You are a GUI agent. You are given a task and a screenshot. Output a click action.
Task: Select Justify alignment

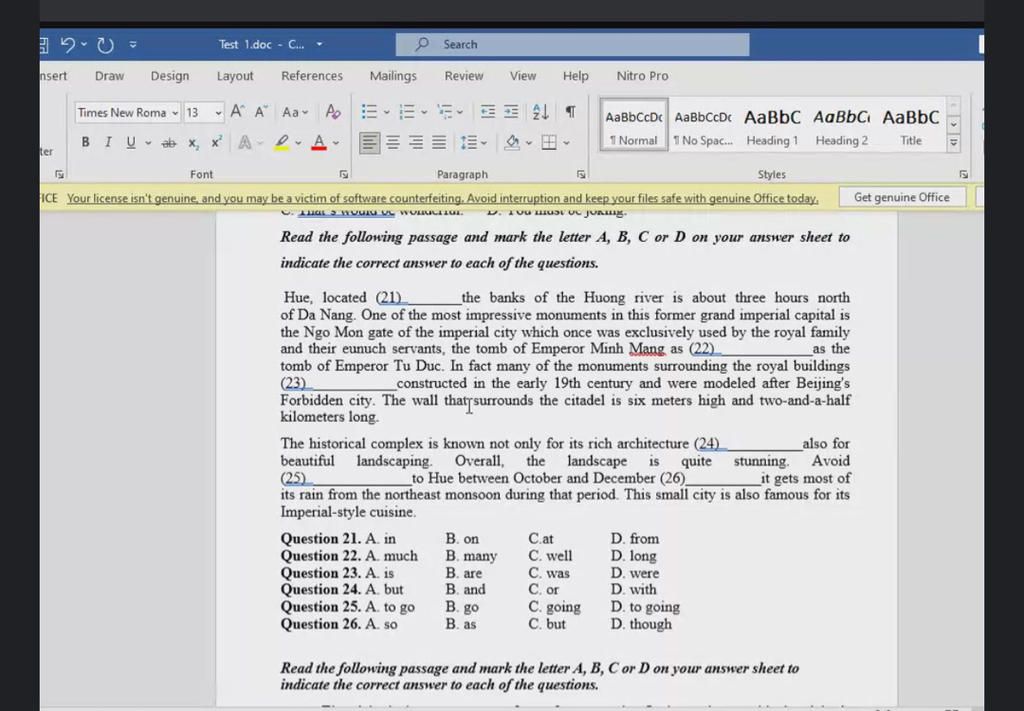pos(440,142)
